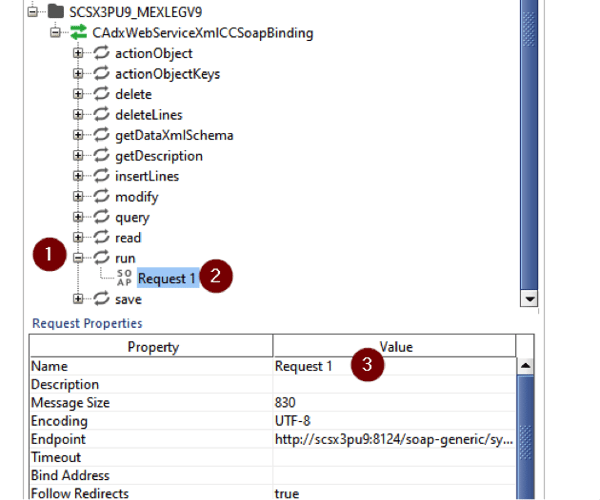Viewport: 600px width, 500px height.
Task: Expand the deleteLines operation
Action: (78, 114)
